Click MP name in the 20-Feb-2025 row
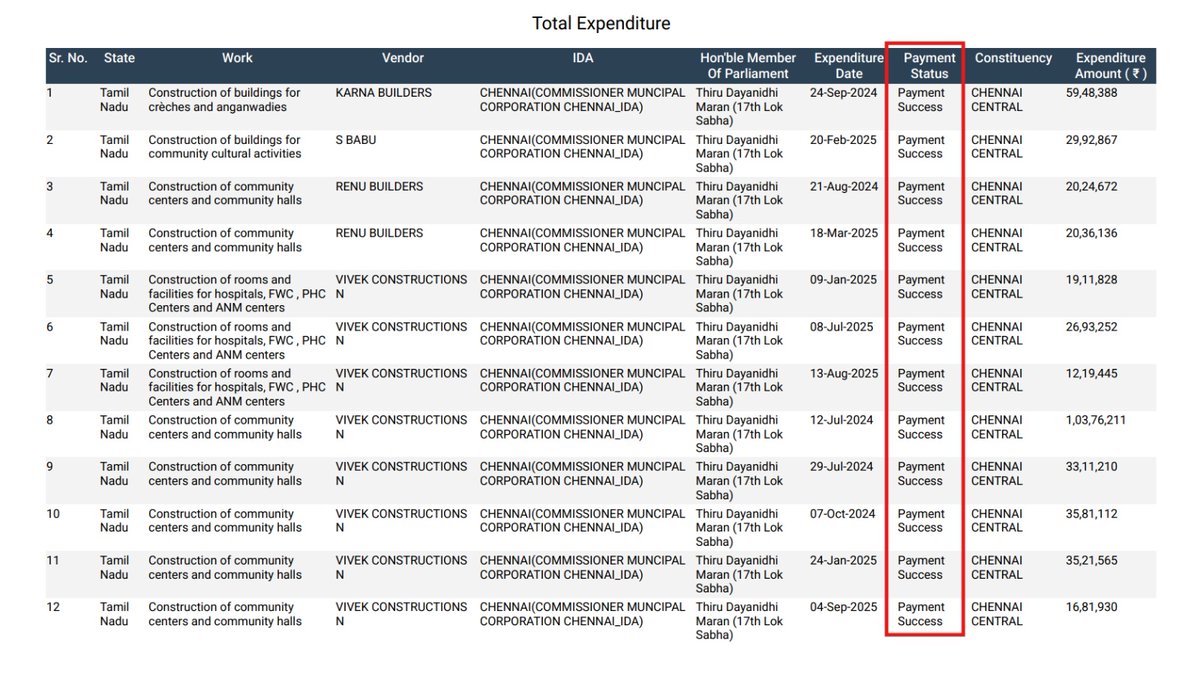Image resolution: width=1200 pixels, height=674 pixels. tap(740, 154)
